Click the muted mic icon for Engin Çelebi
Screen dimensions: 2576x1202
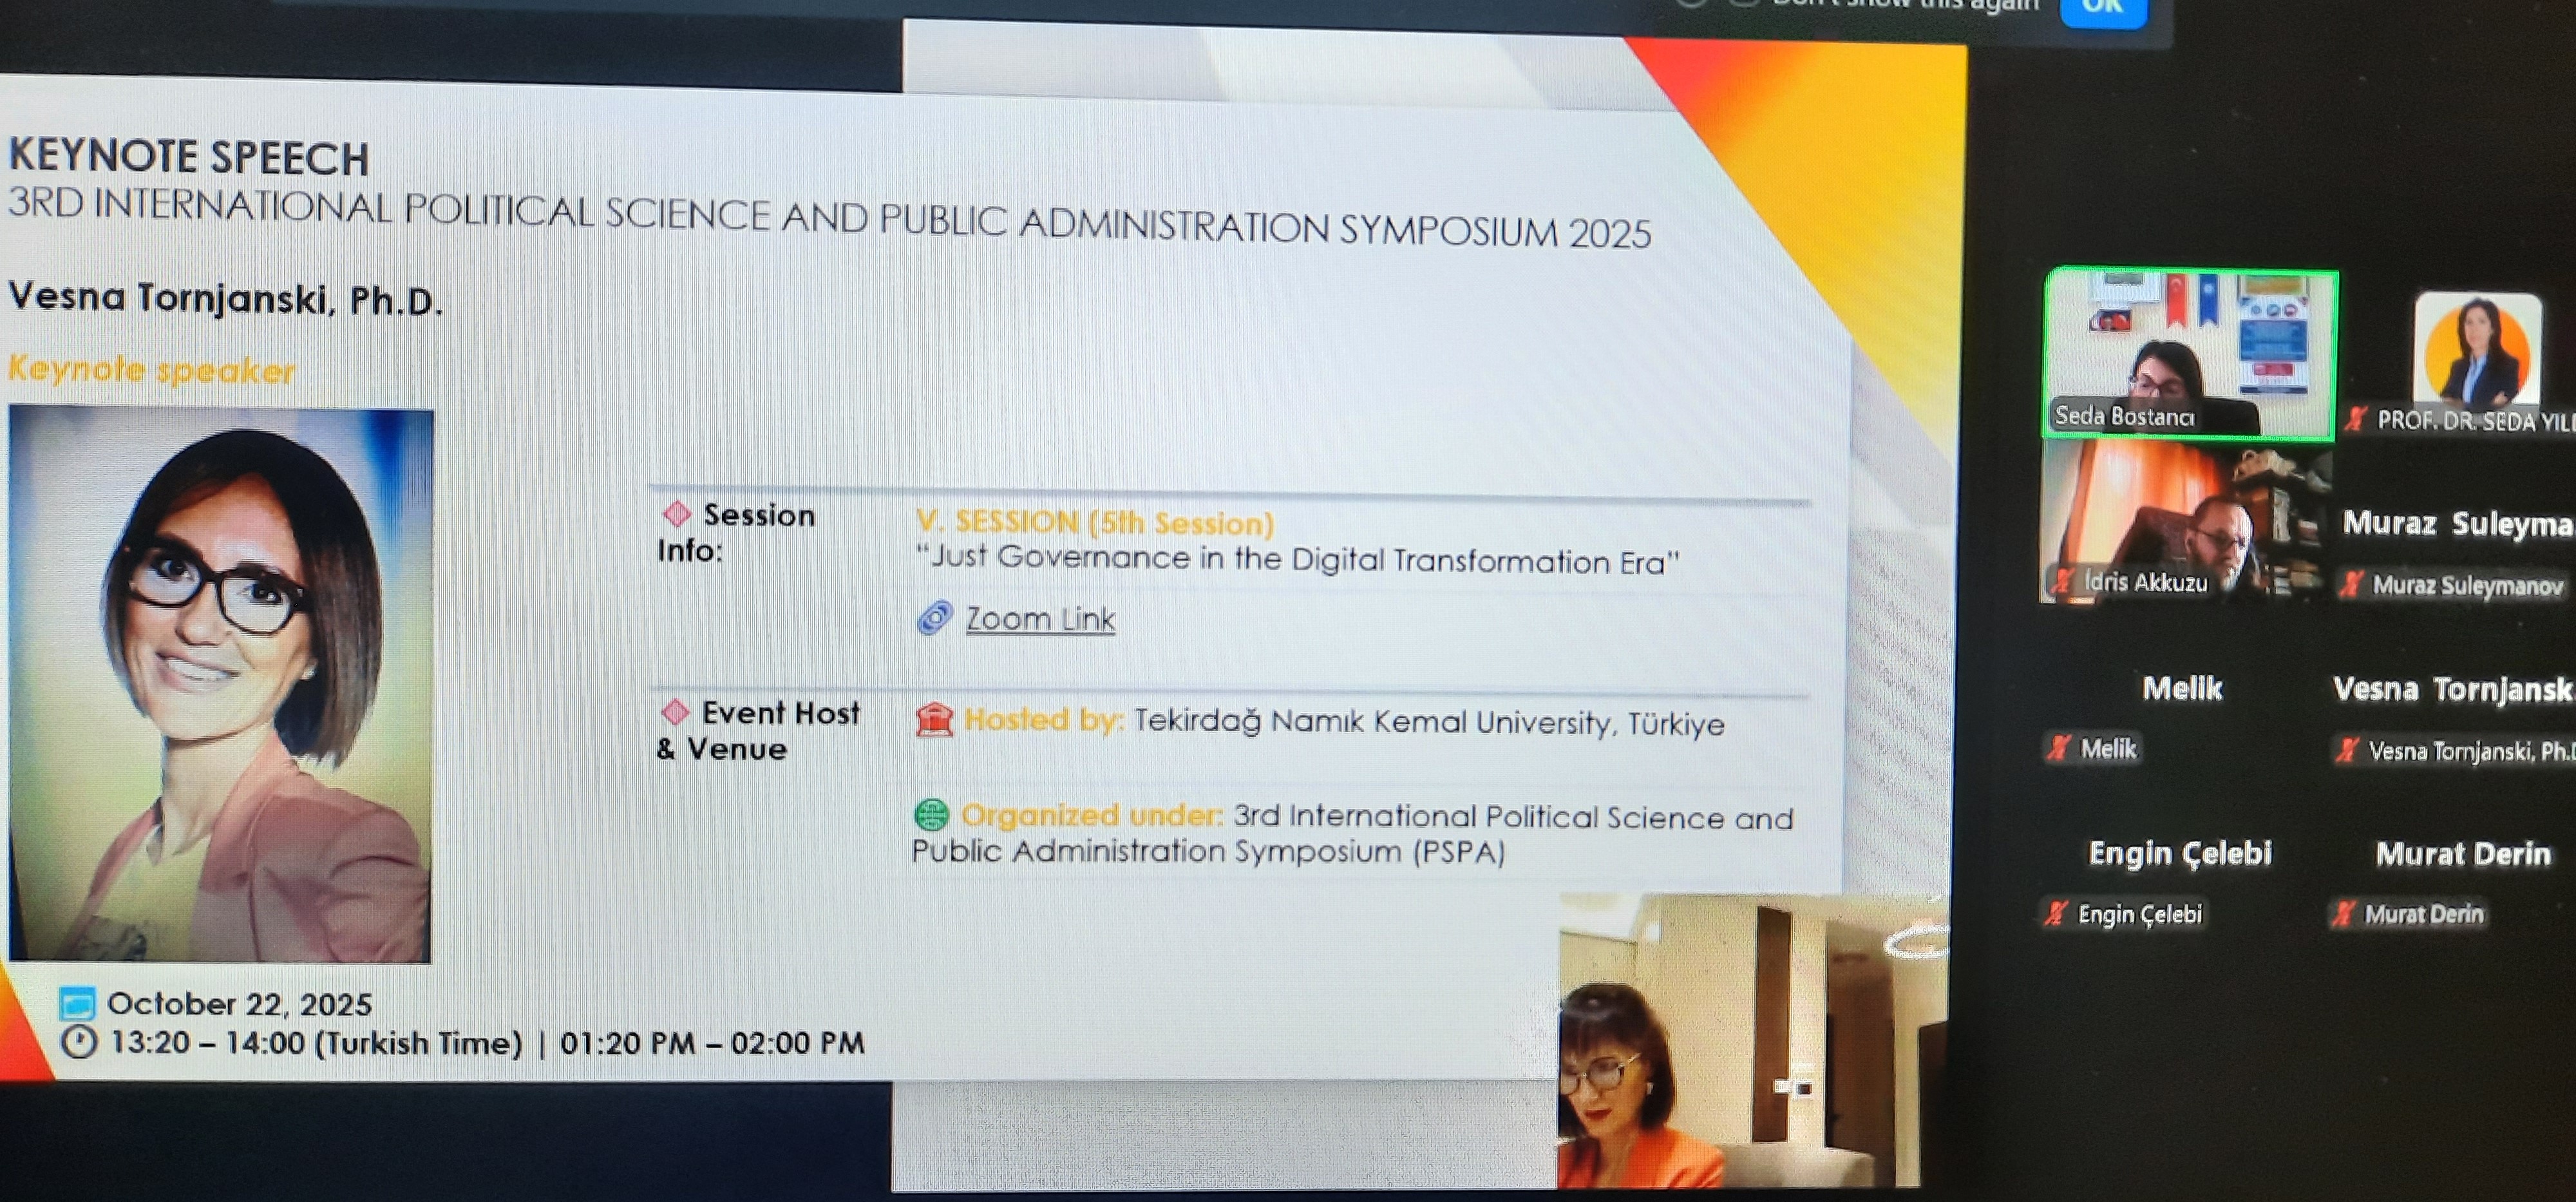2056,913
